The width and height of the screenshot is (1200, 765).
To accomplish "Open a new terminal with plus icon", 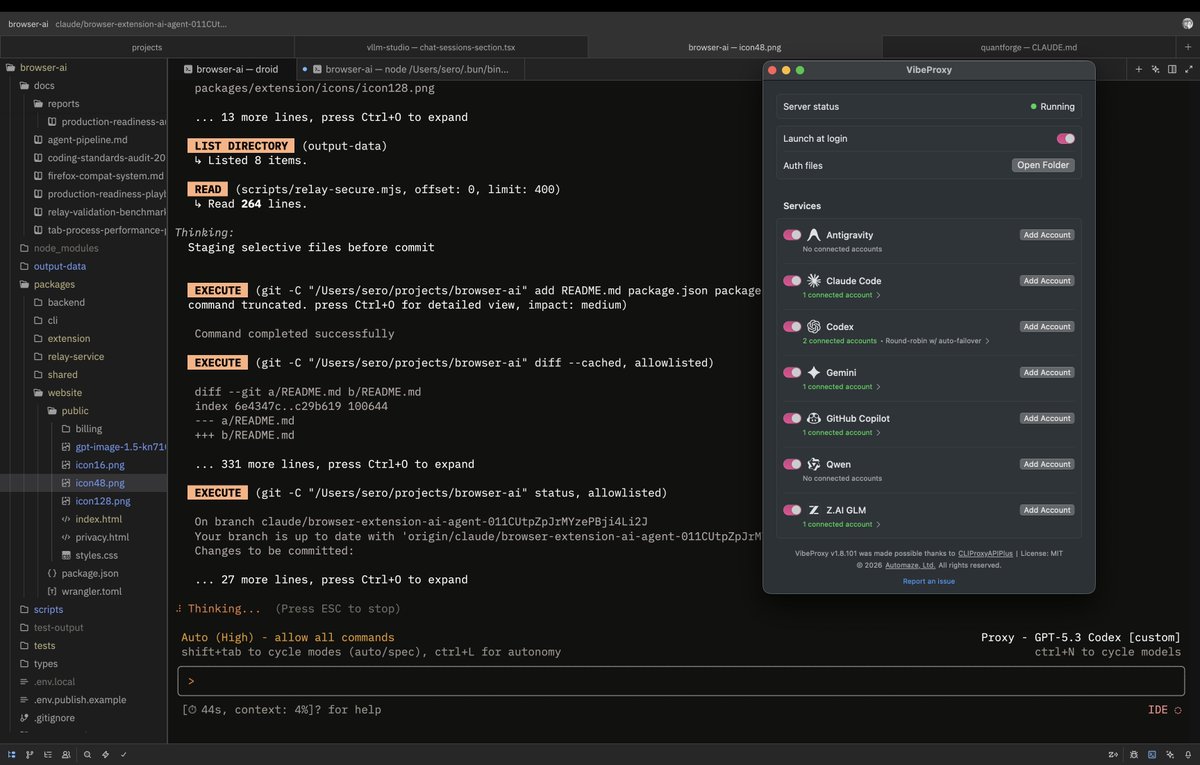I will tap(1138, 69).
